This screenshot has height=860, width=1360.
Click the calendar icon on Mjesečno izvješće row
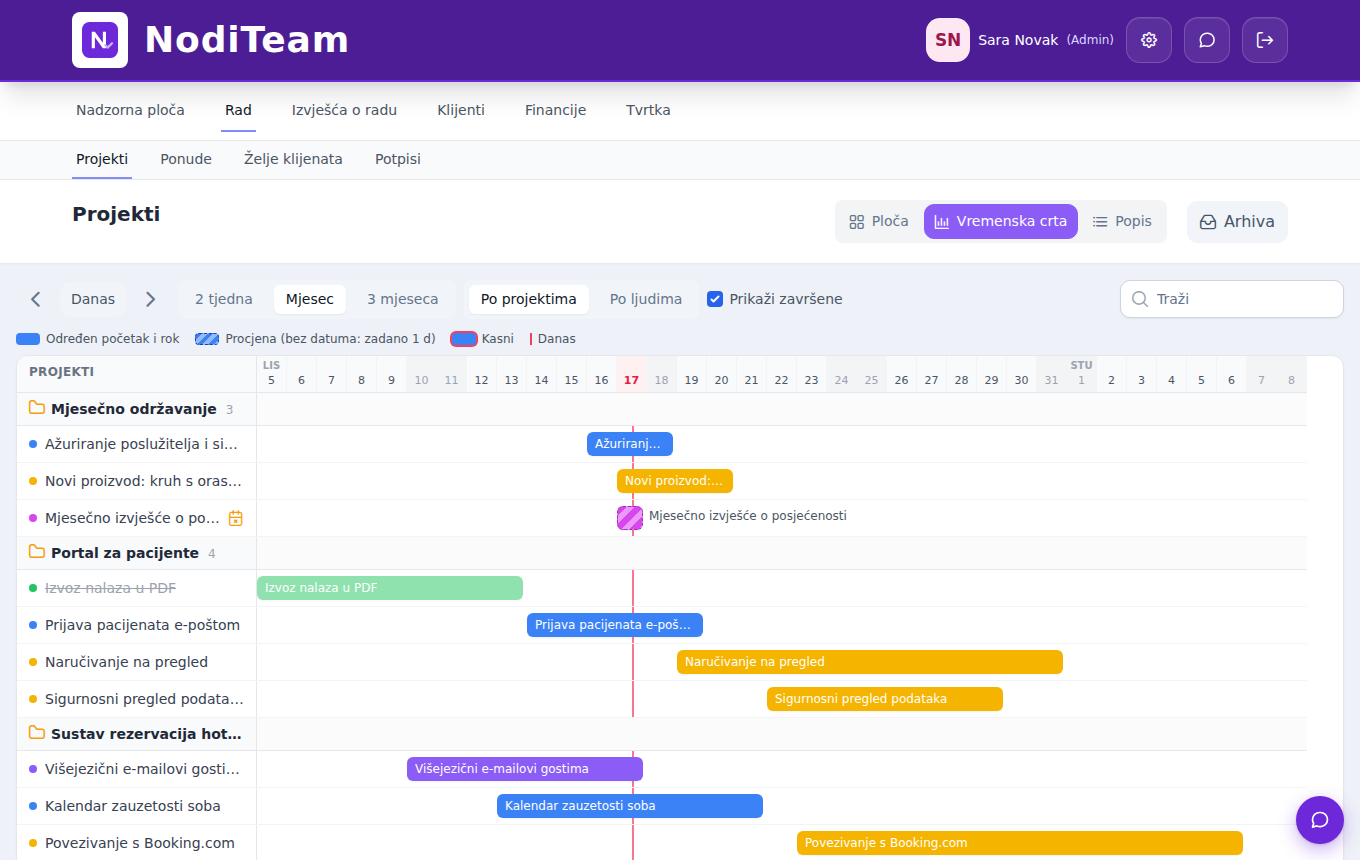[x=236, y=518]
